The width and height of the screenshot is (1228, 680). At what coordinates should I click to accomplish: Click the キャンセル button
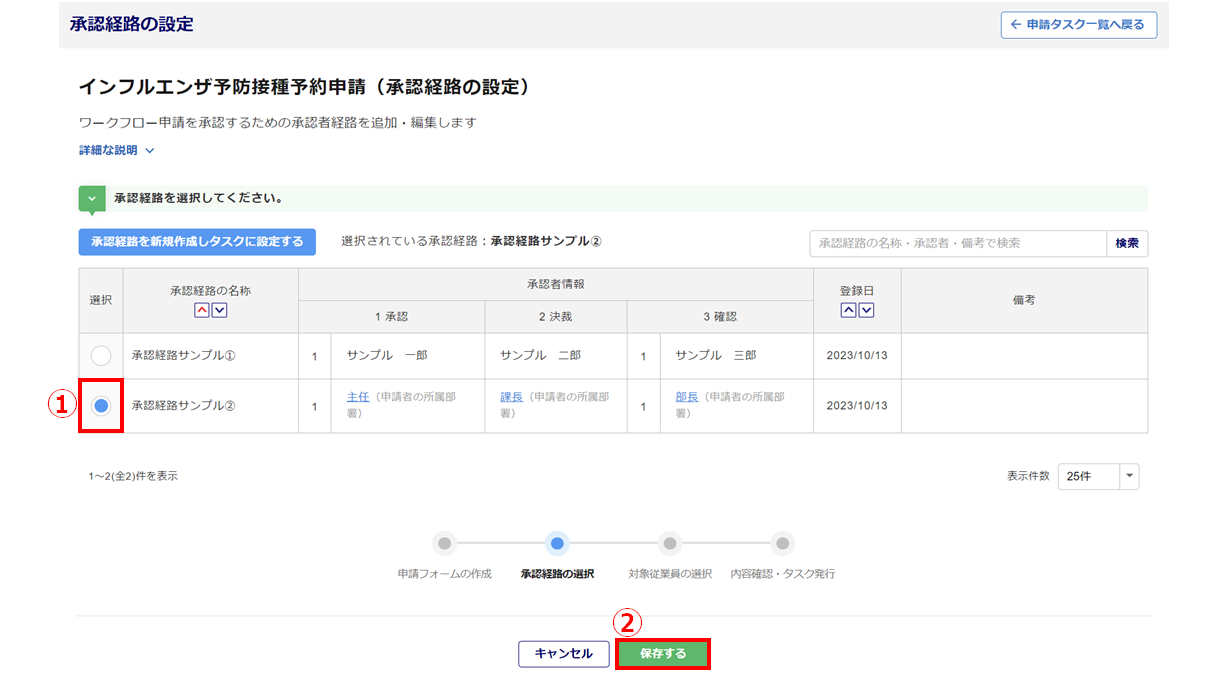pos(563,653)
